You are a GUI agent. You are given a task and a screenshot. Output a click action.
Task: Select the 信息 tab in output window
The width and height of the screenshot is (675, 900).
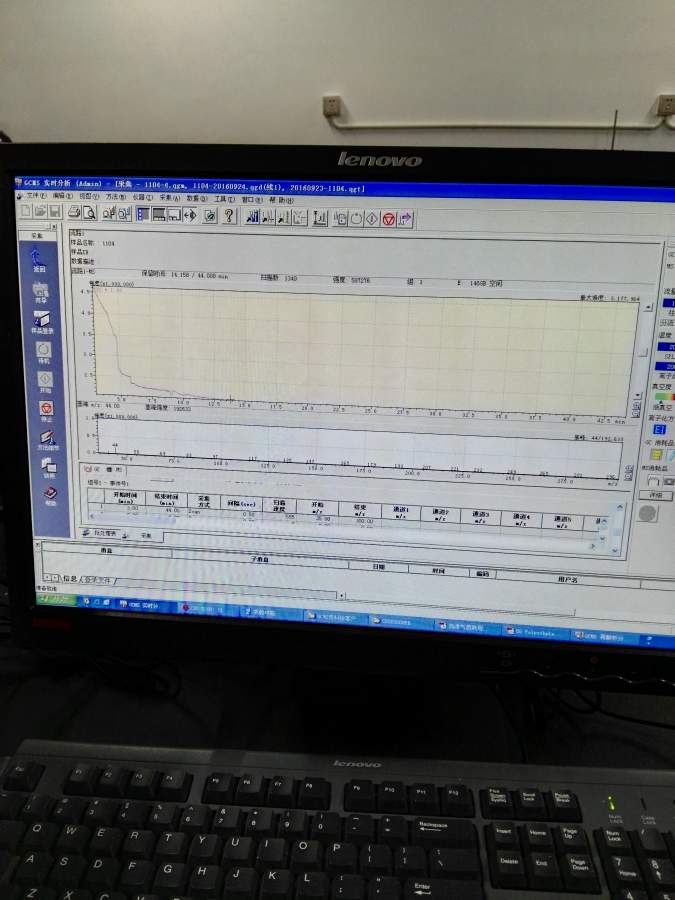click(69, 579)
